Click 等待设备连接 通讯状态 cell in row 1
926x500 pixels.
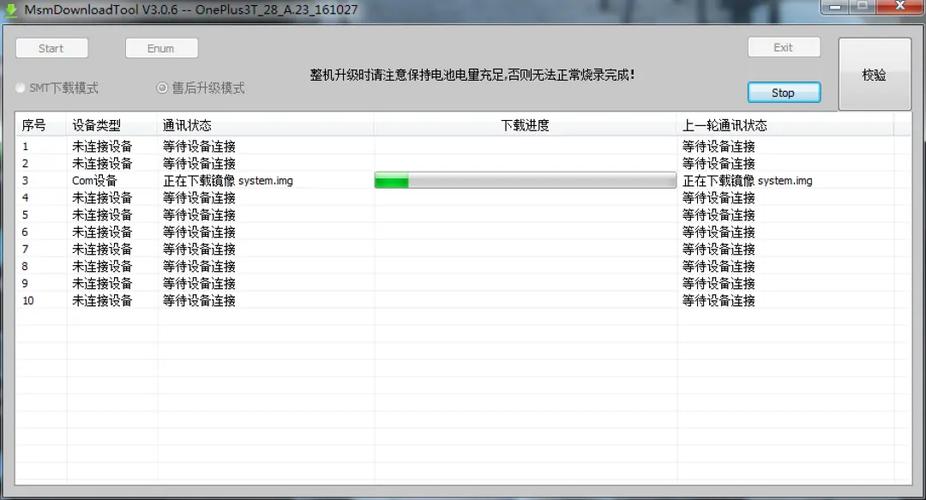coord(199,146)
